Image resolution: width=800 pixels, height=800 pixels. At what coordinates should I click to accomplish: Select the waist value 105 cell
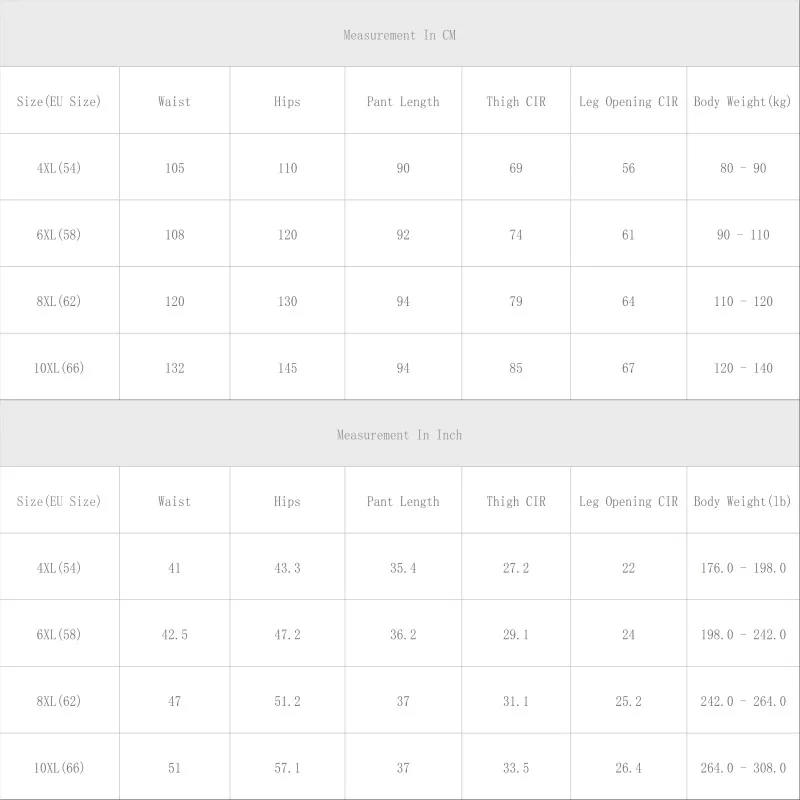click(175, 168)
